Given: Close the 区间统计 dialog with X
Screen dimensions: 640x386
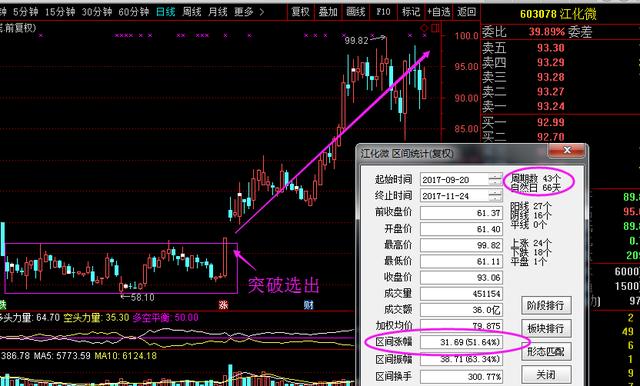Looking at the screenshot, I should point(566,151).
